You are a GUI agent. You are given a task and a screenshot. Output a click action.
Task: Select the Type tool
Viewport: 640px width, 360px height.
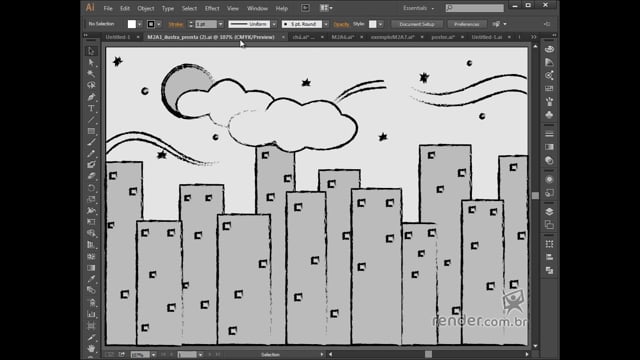pyautogui.click(x=91, y=109)
